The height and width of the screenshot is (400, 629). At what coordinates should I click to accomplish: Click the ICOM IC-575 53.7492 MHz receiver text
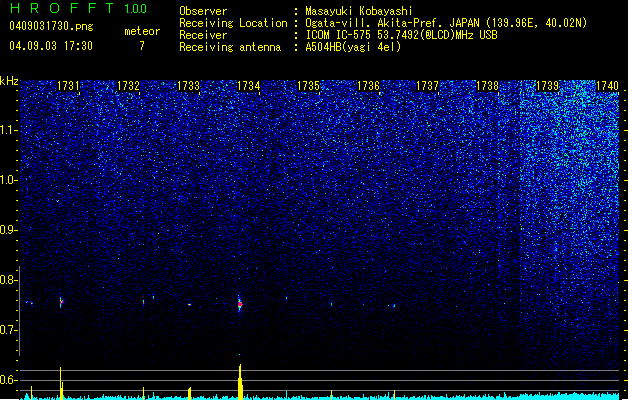[x=401, y=35]
